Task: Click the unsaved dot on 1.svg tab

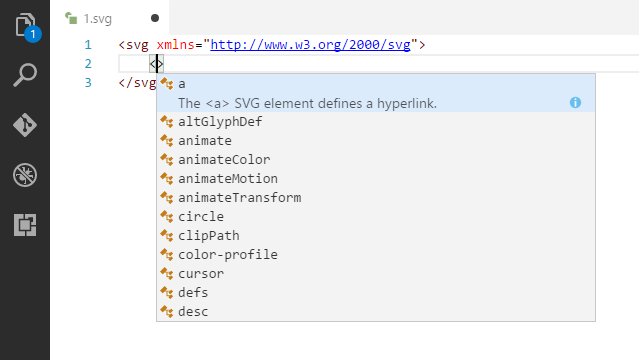Action: click(x=155, y=18)
